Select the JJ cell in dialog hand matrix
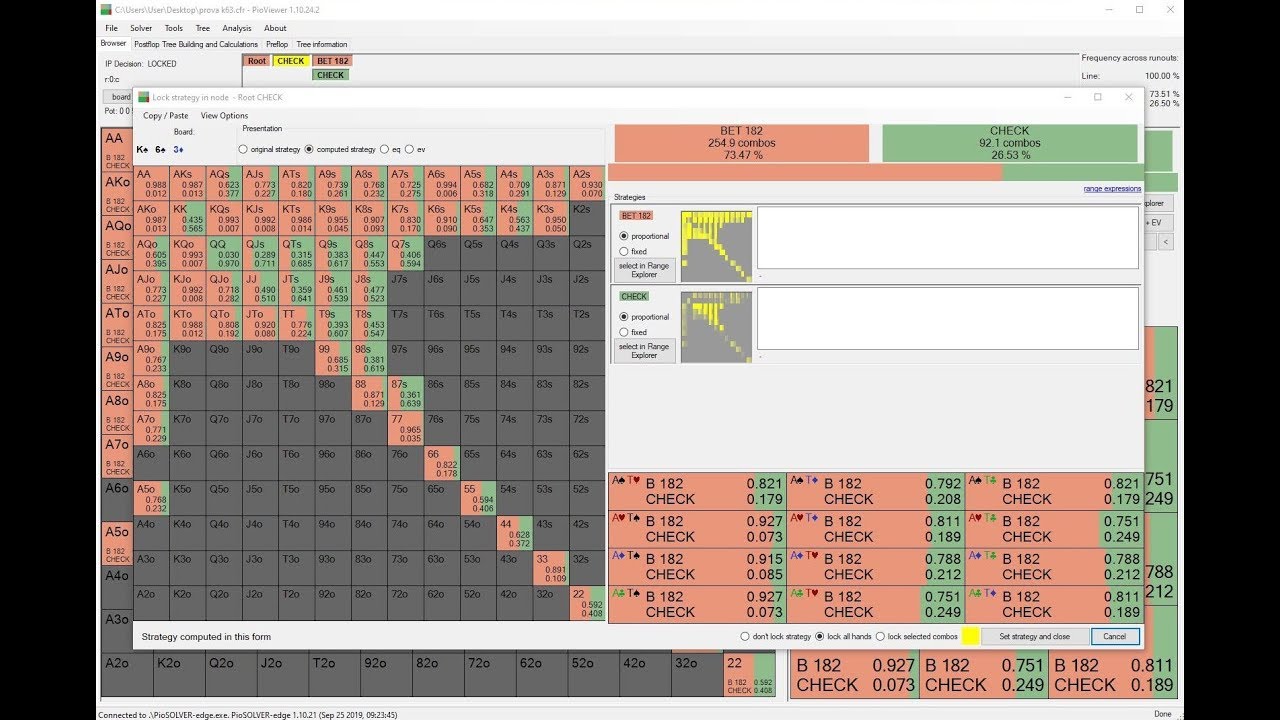 [x=260, y=290]
